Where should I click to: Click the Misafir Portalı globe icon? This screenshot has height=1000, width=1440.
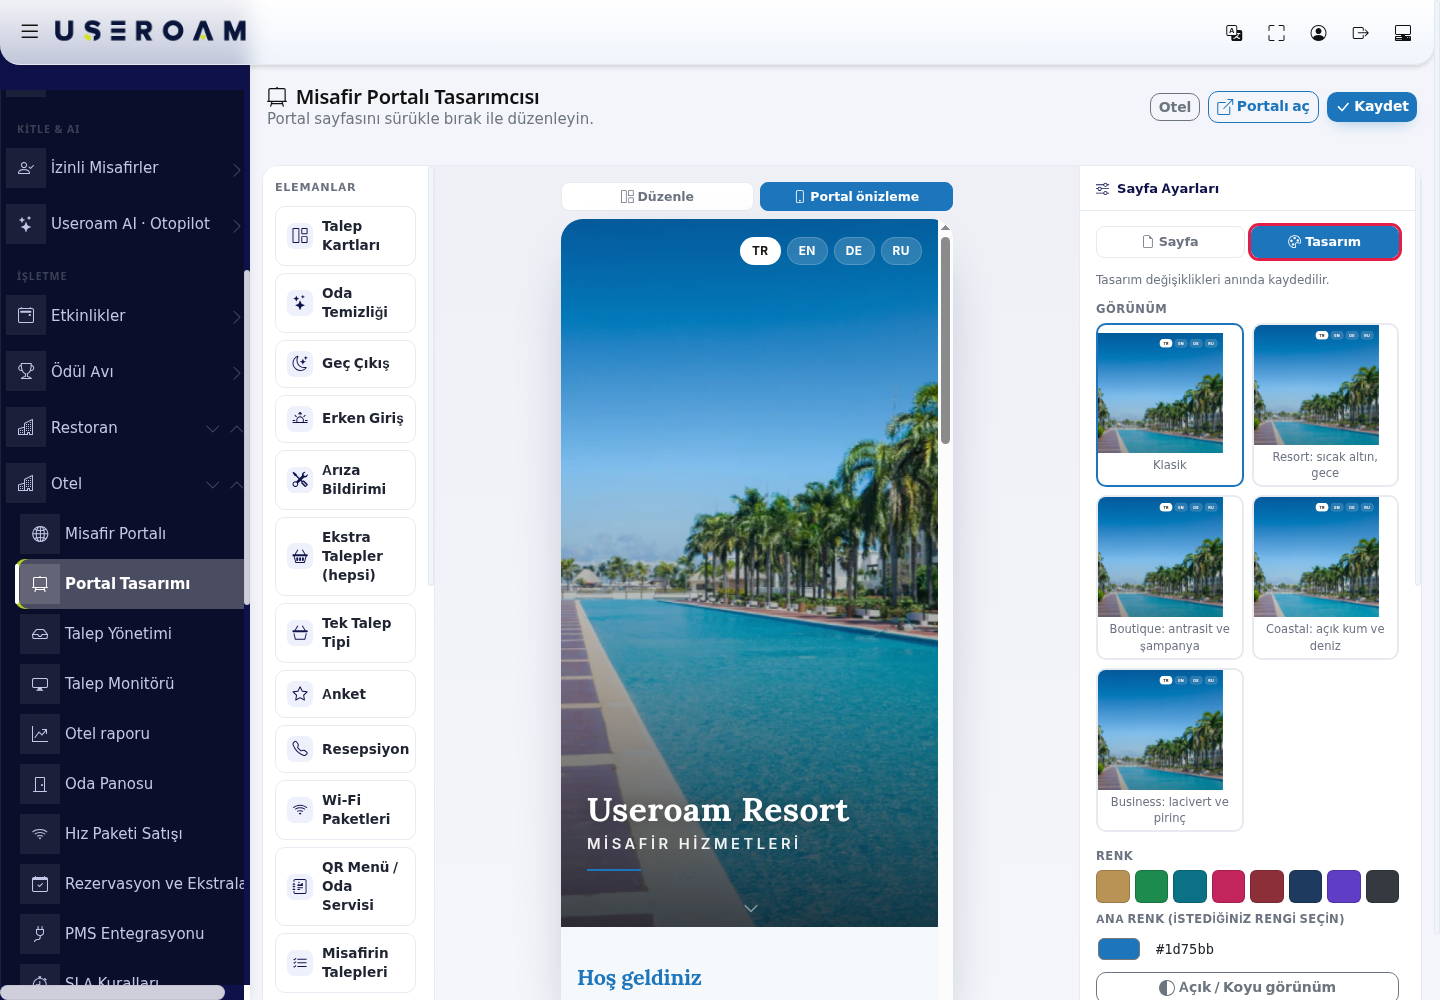40,534
